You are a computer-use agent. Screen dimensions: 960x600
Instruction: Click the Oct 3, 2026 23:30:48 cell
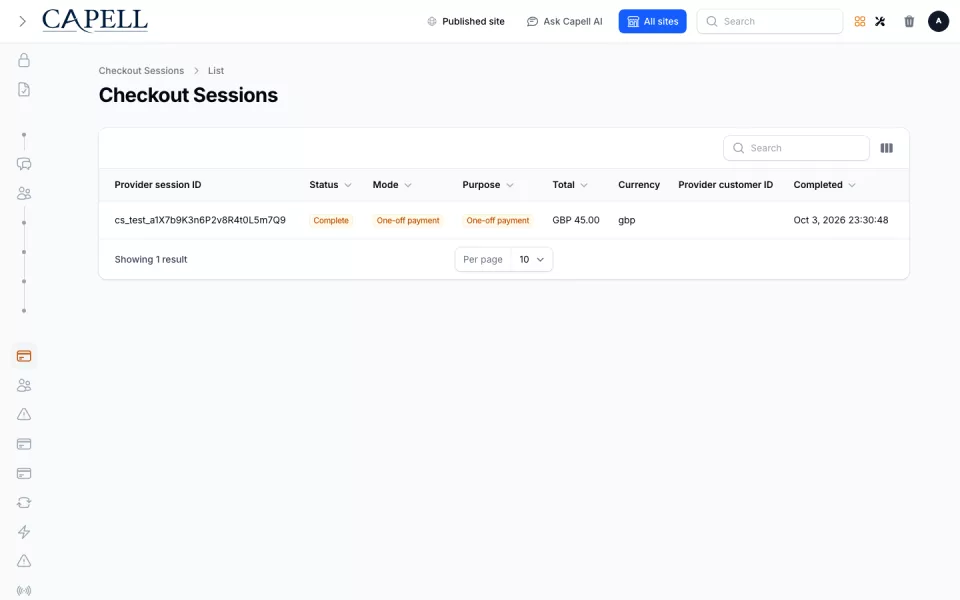841,220
